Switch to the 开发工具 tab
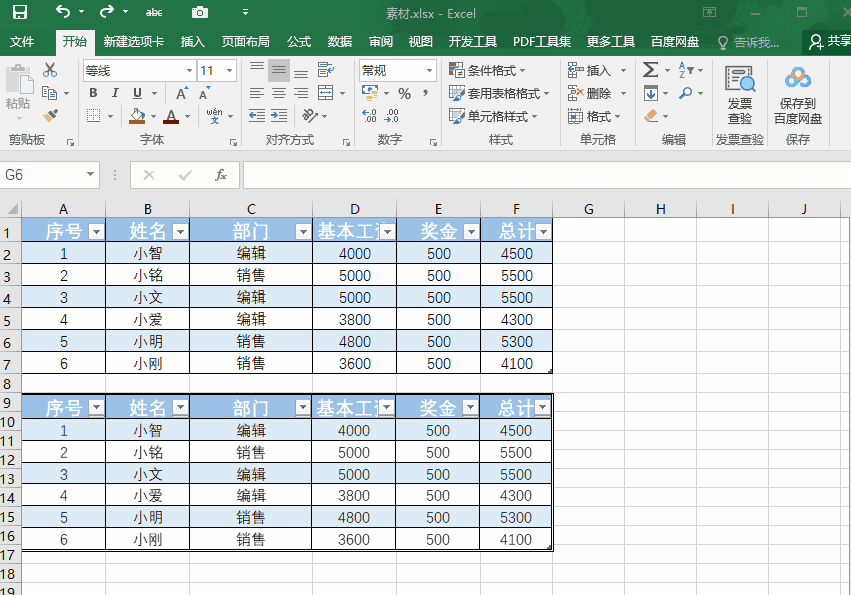This screenshot has height=595, width=851. pyautogui.click(x=473, y=42)
